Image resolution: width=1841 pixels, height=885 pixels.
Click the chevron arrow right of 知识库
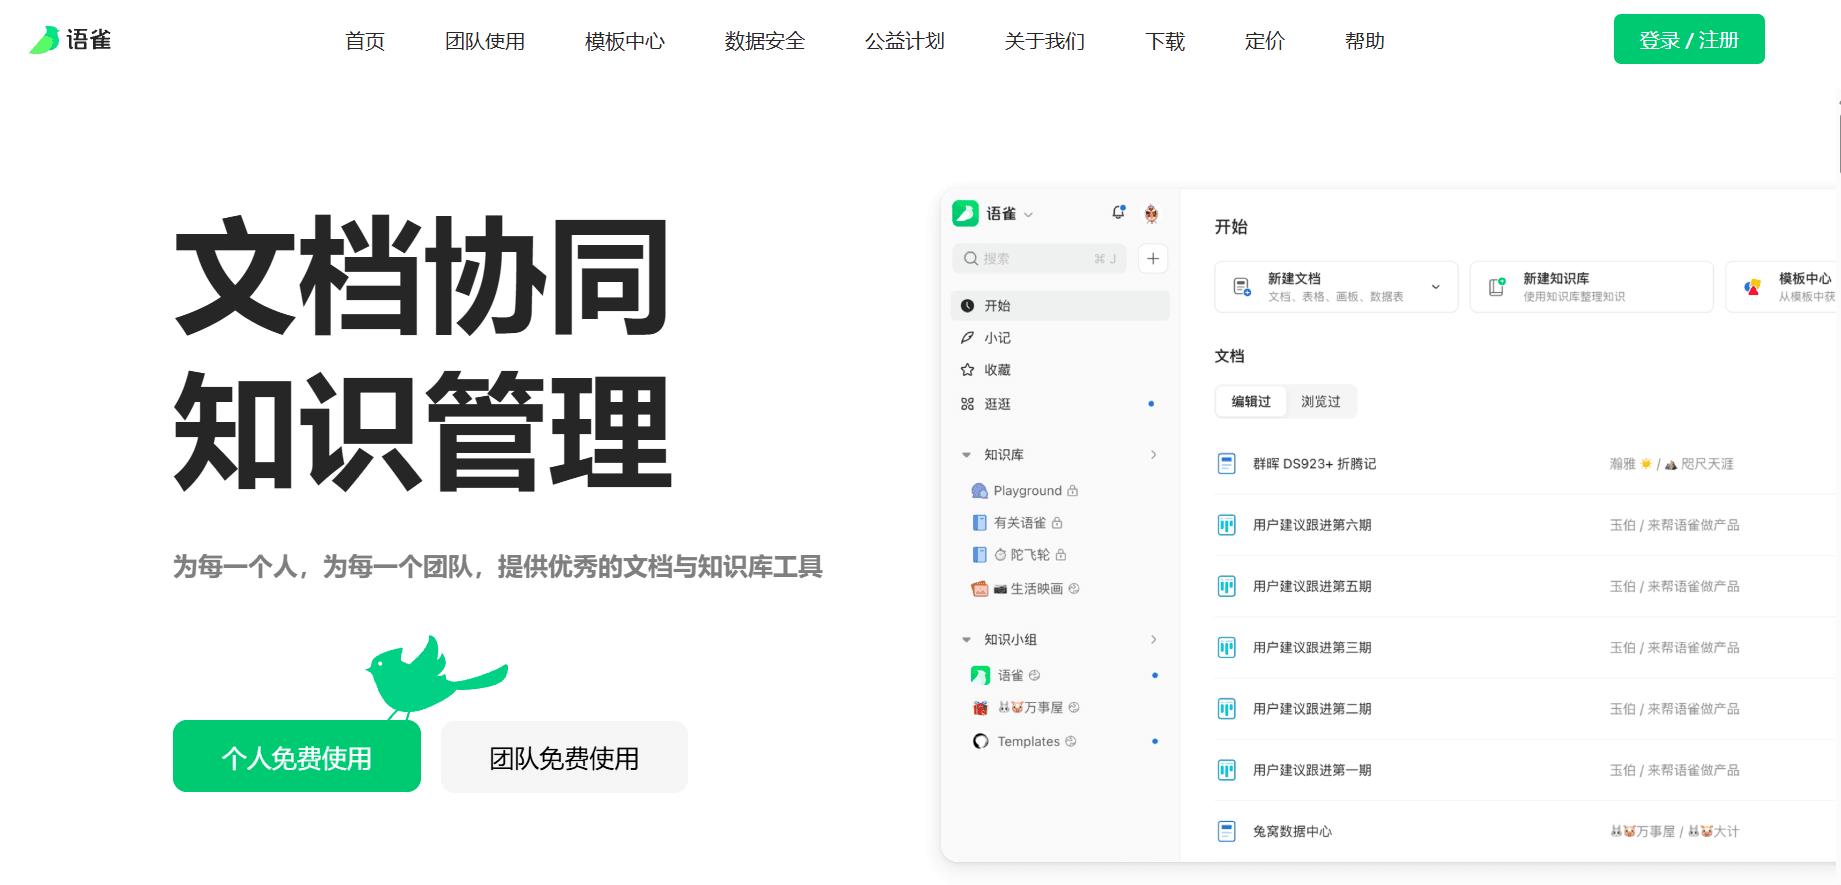1153,455
